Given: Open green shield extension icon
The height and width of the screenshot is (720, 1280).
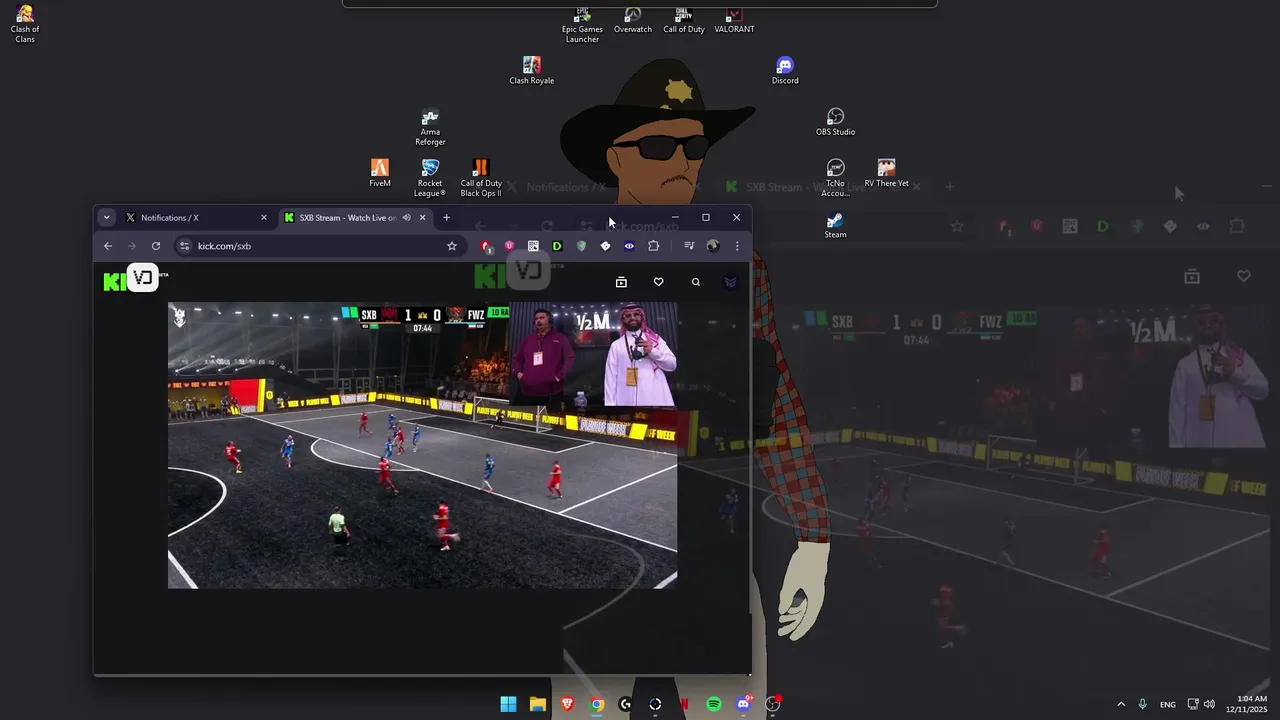Looking at the screenshot, I should click(x=581, y=246).
